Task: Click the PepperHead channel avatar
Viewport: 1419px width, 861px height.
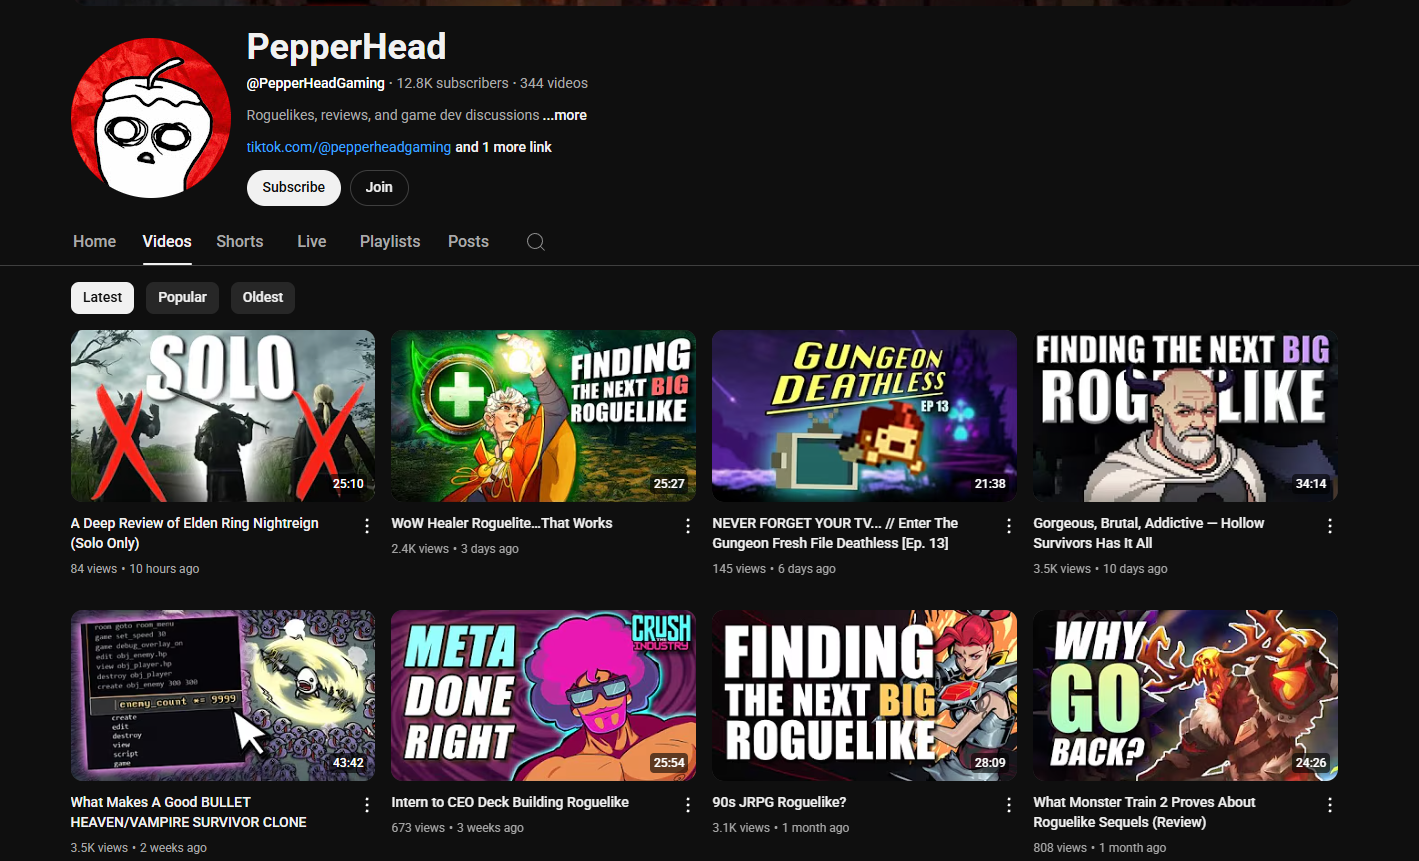Action: (151, 118)
